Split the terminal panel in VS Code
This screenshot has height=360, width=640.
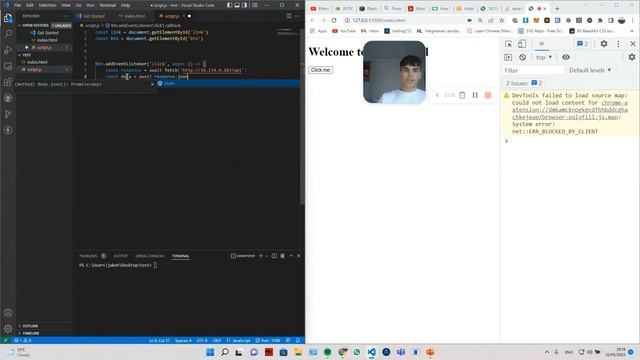274,256
